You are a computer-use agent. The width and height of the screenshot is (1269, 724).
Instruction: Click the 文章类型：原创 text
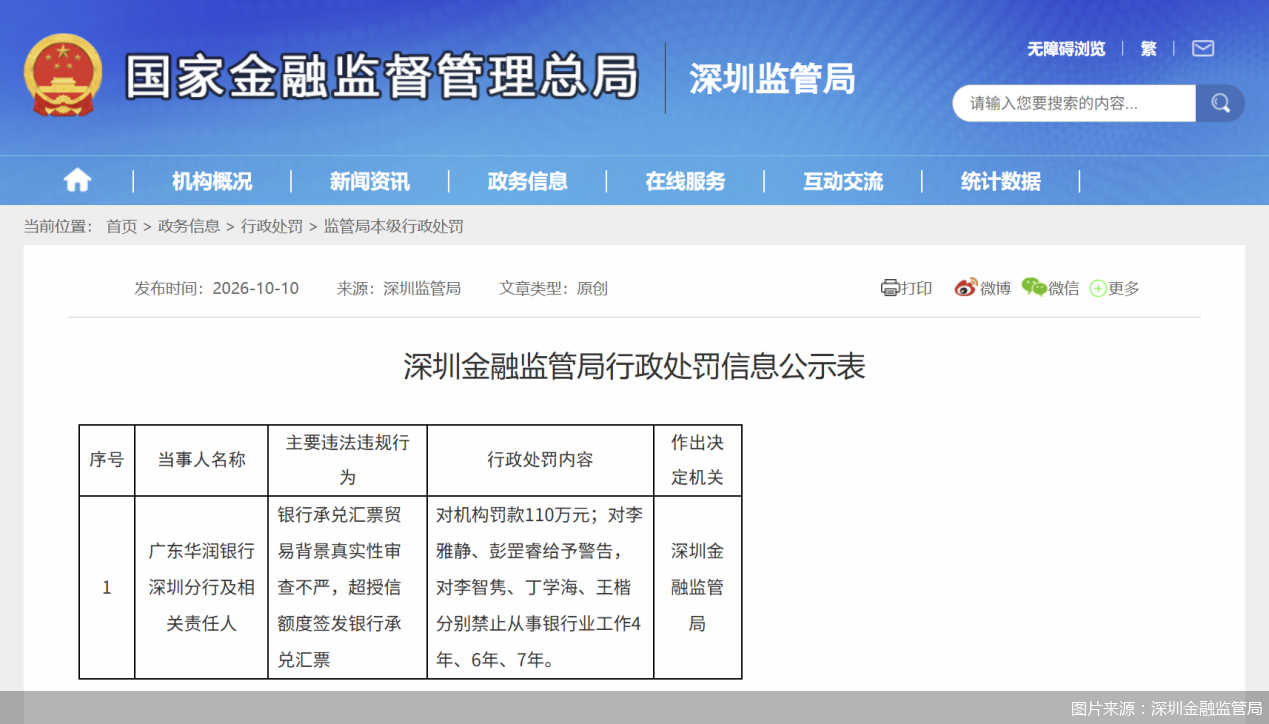point(554,288)
